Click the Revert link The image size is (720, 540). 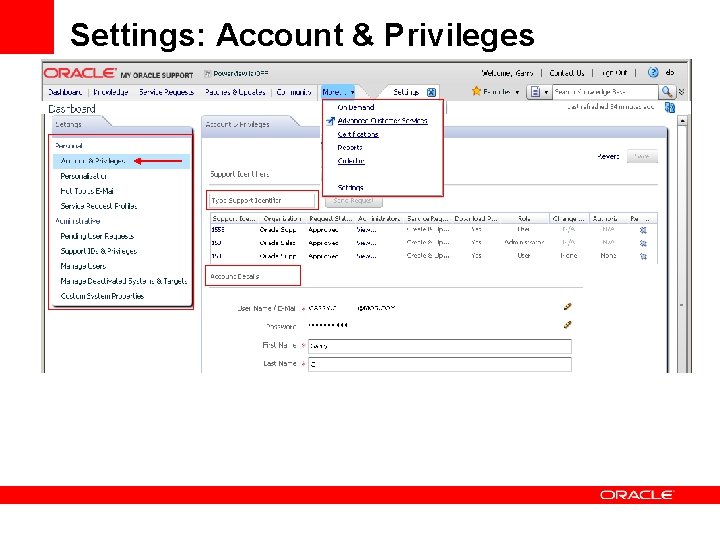point(608,156)
